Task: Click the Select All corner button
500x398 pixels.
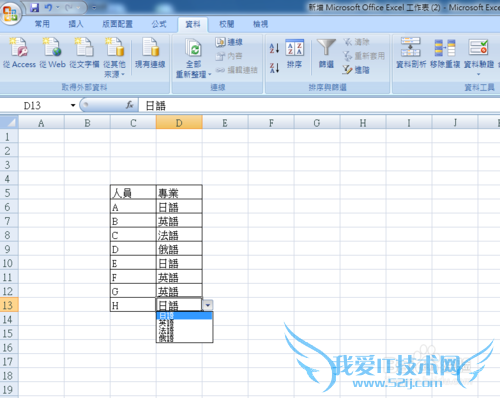Action: [x=9, y=122]
